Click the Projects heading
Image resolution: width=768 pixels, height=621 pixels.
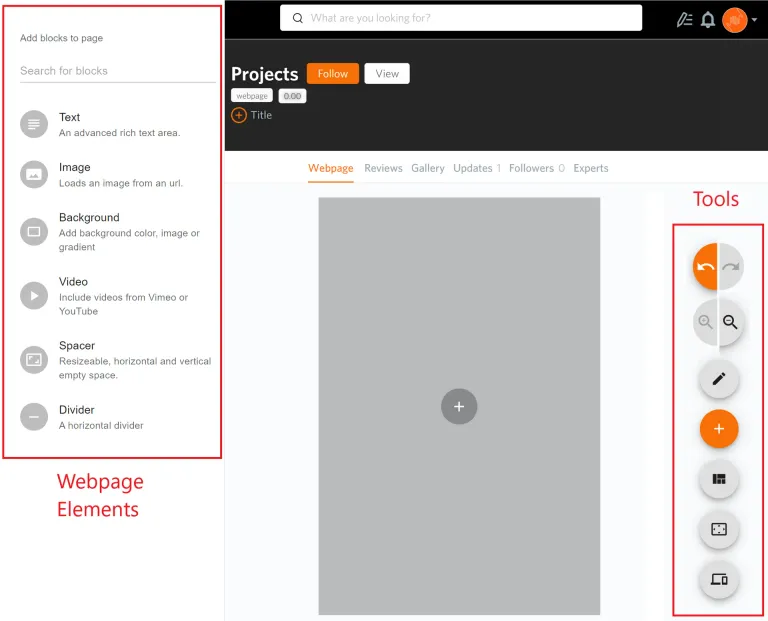(x=264, y=74)
